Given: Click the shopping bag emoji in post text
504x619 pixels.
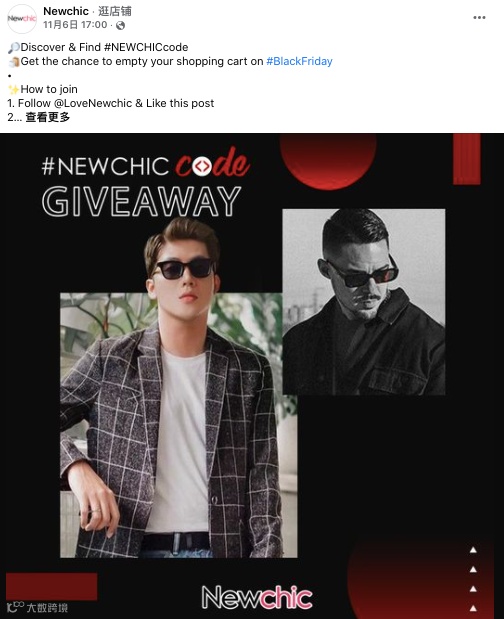Looking at the screenshot, I should point(14,62).
